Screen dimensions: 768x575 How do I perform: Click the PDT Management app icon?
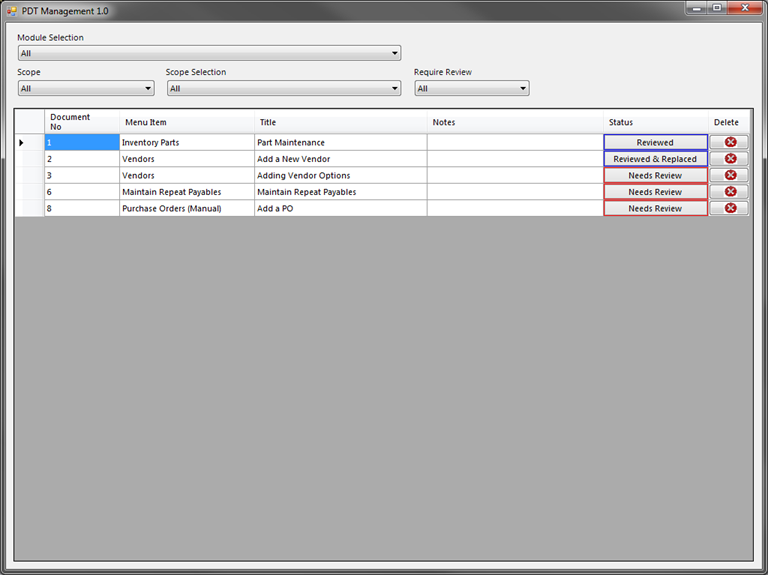(x=12, y=11)
